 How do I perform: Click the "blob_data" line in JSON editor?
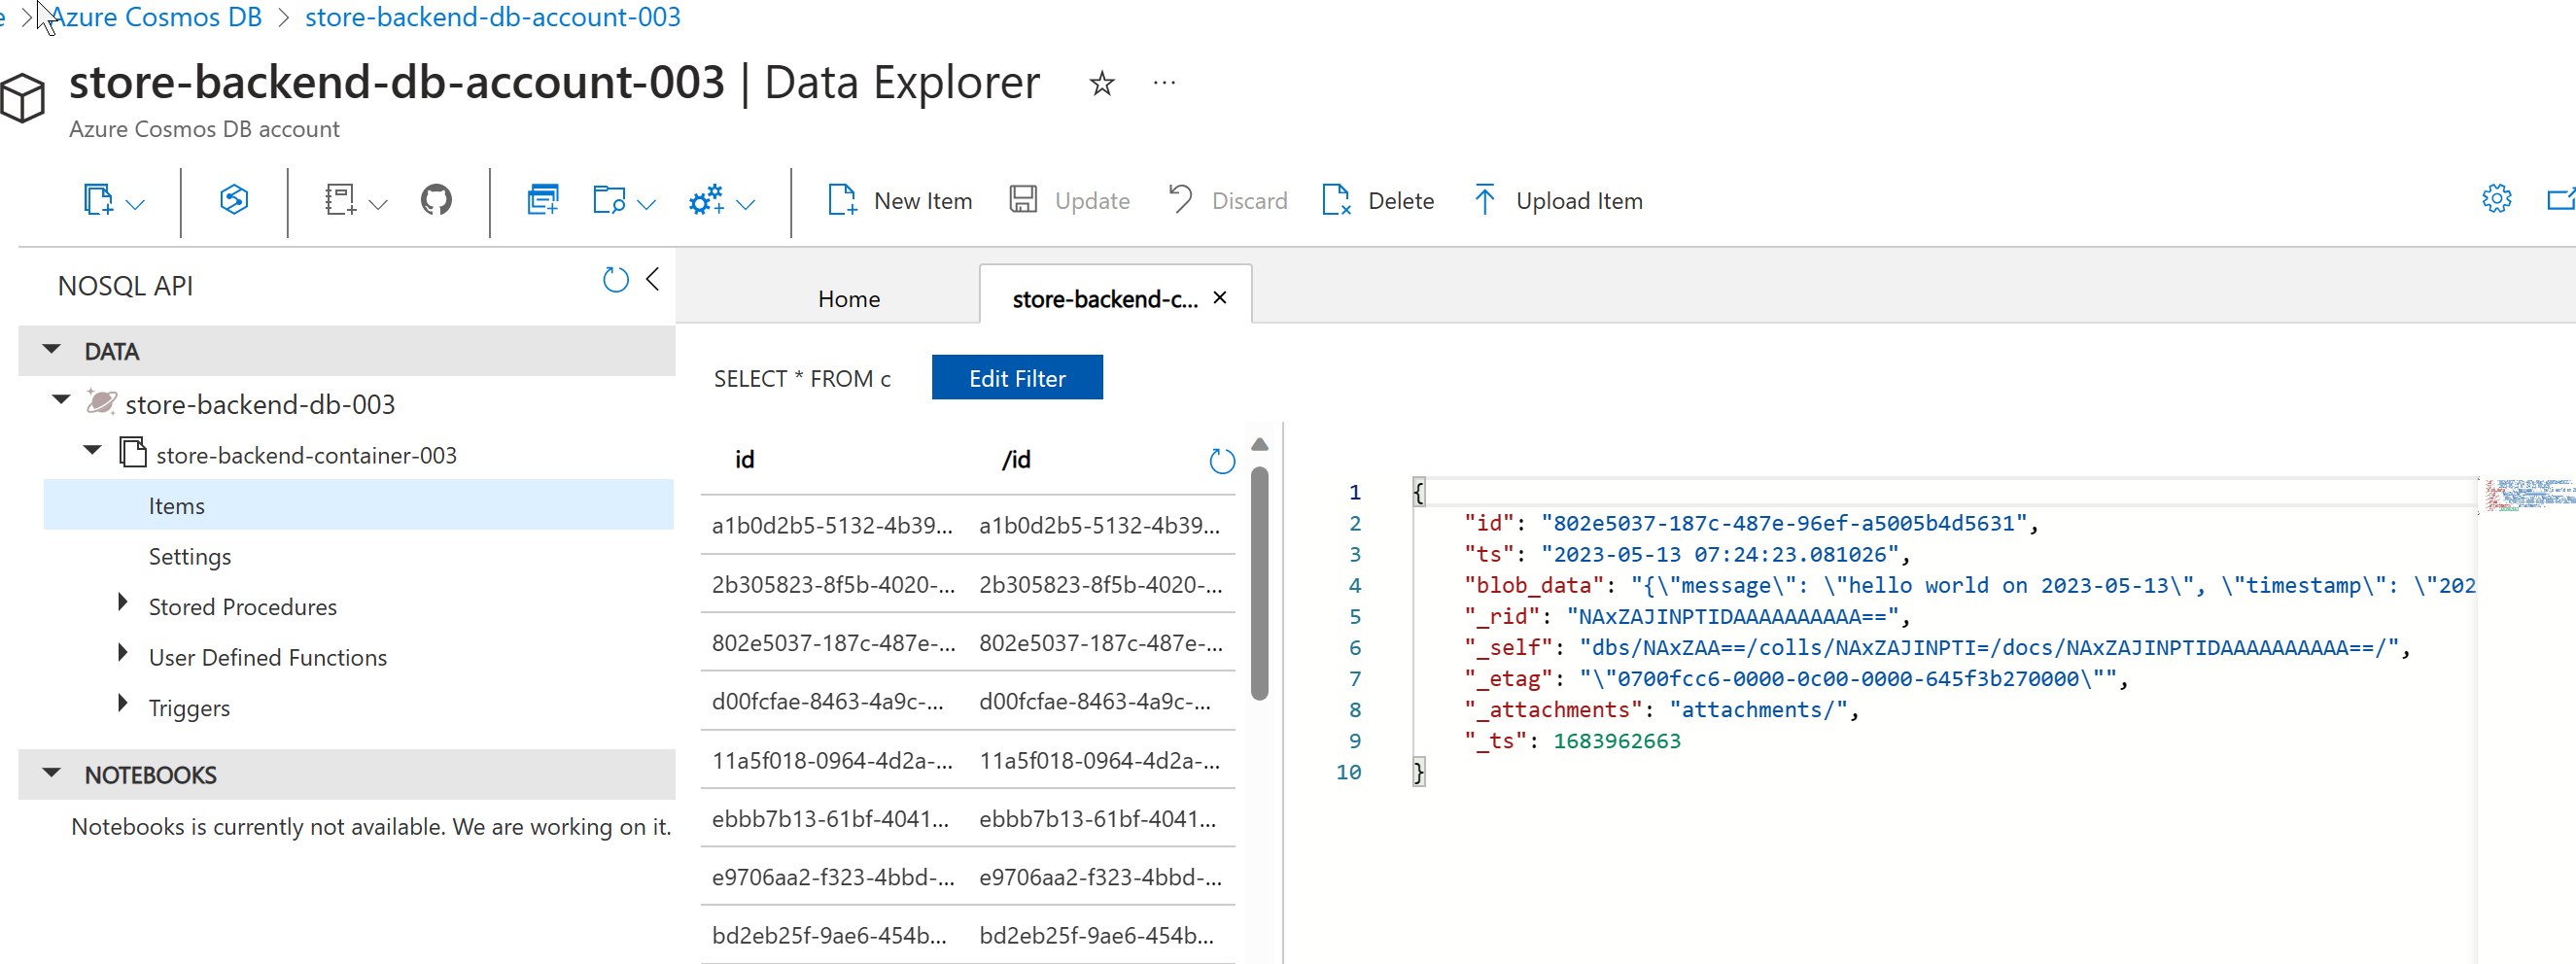(x=1969, y=585)
